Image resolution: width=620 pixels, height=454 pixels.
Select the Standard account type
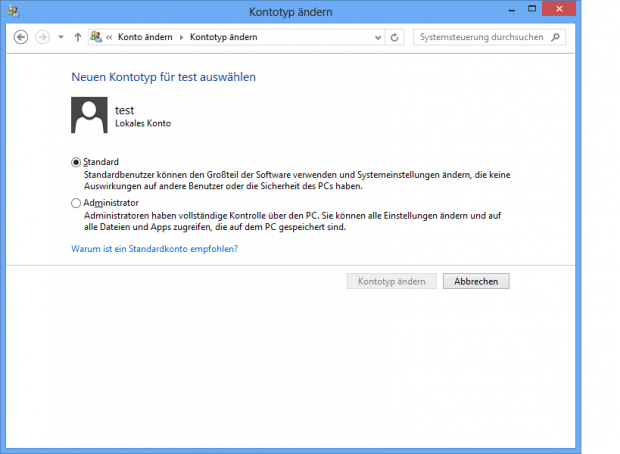point(77,162)
